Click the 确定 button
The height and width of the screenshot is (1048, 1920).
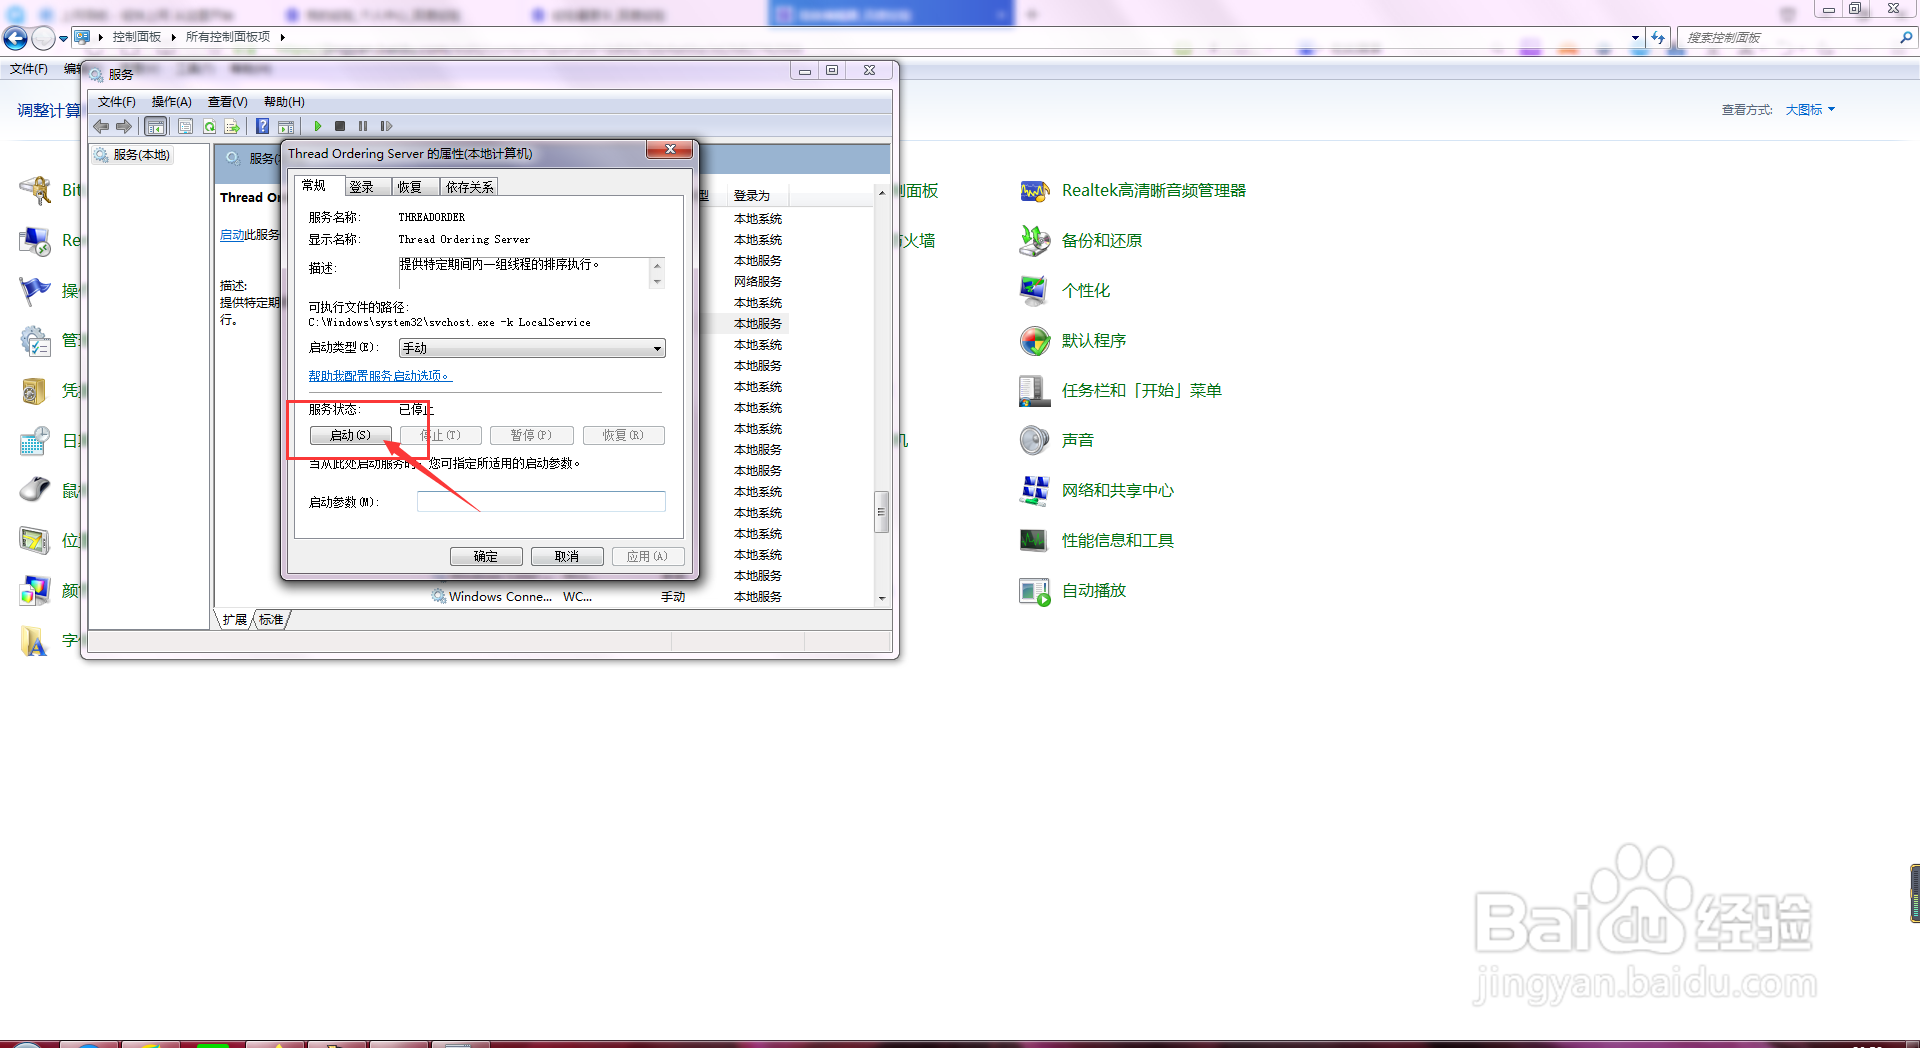tap(486, 556)
